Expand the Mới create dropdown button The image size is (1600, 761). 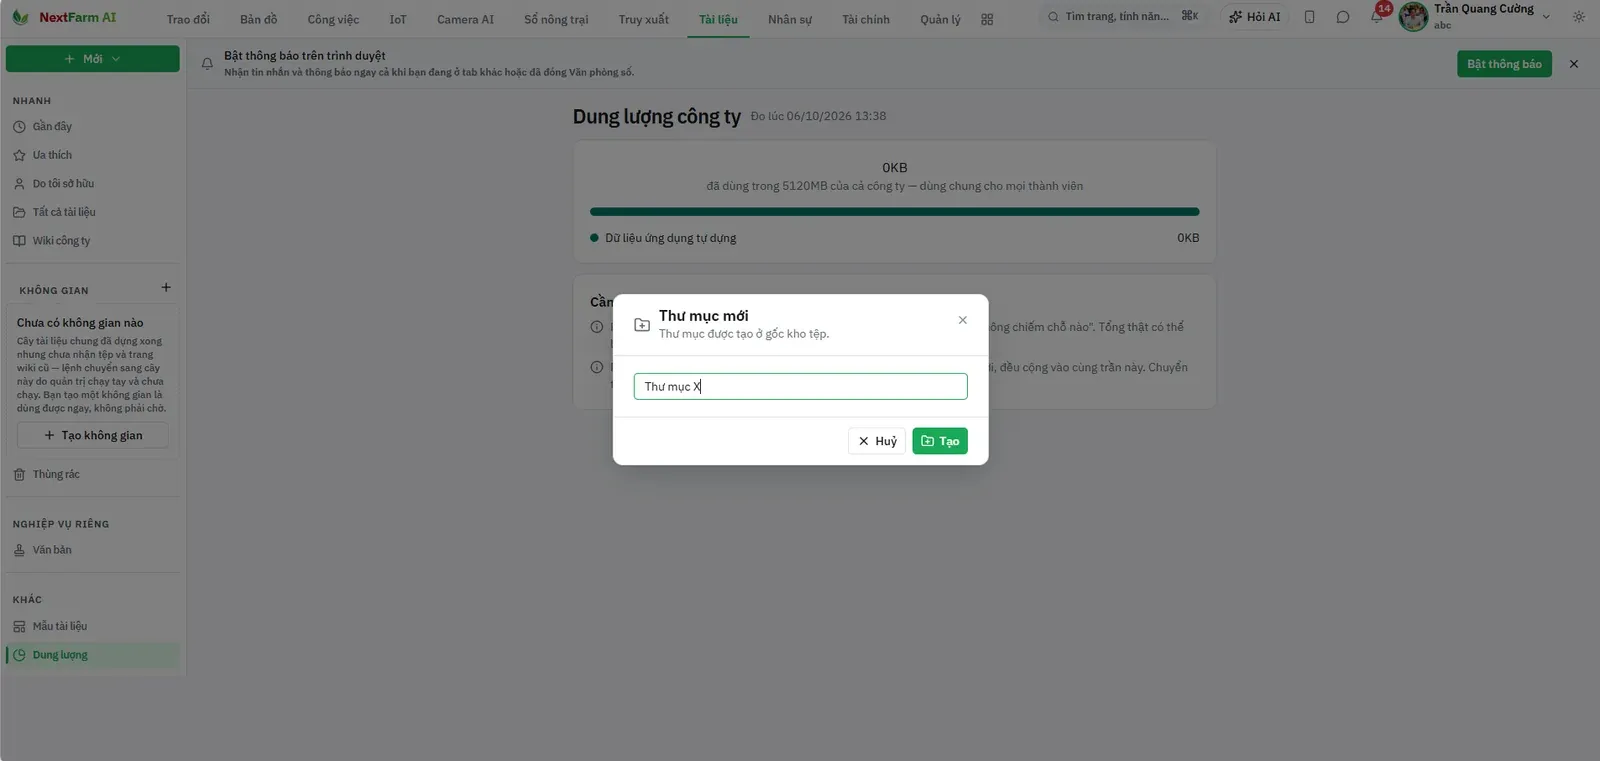click(93, 59)
